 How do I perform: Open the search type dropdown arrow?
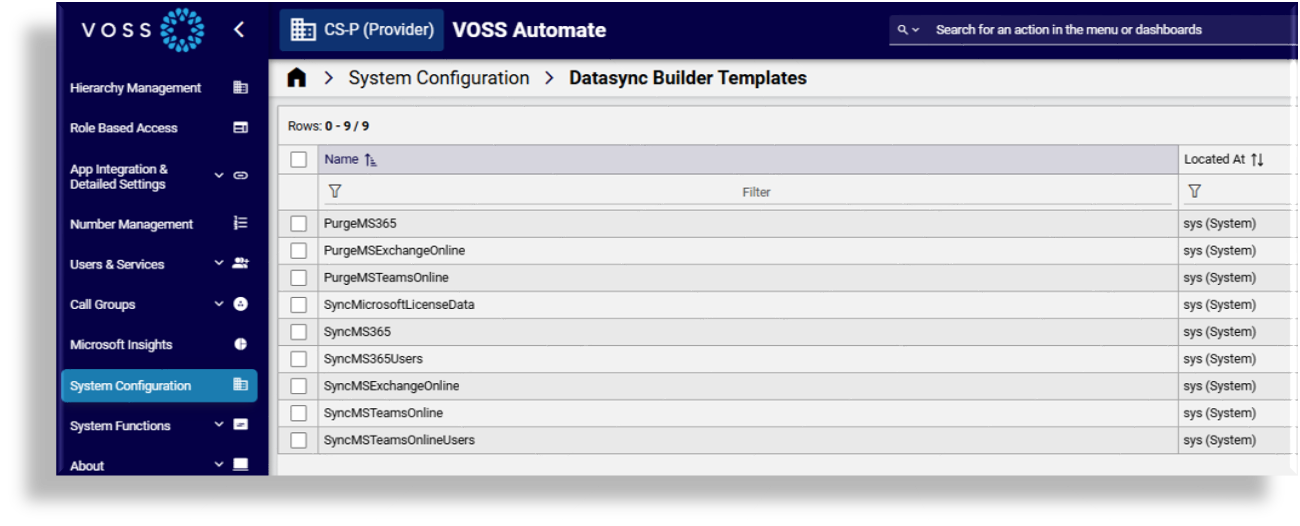(x=915, y=30)
